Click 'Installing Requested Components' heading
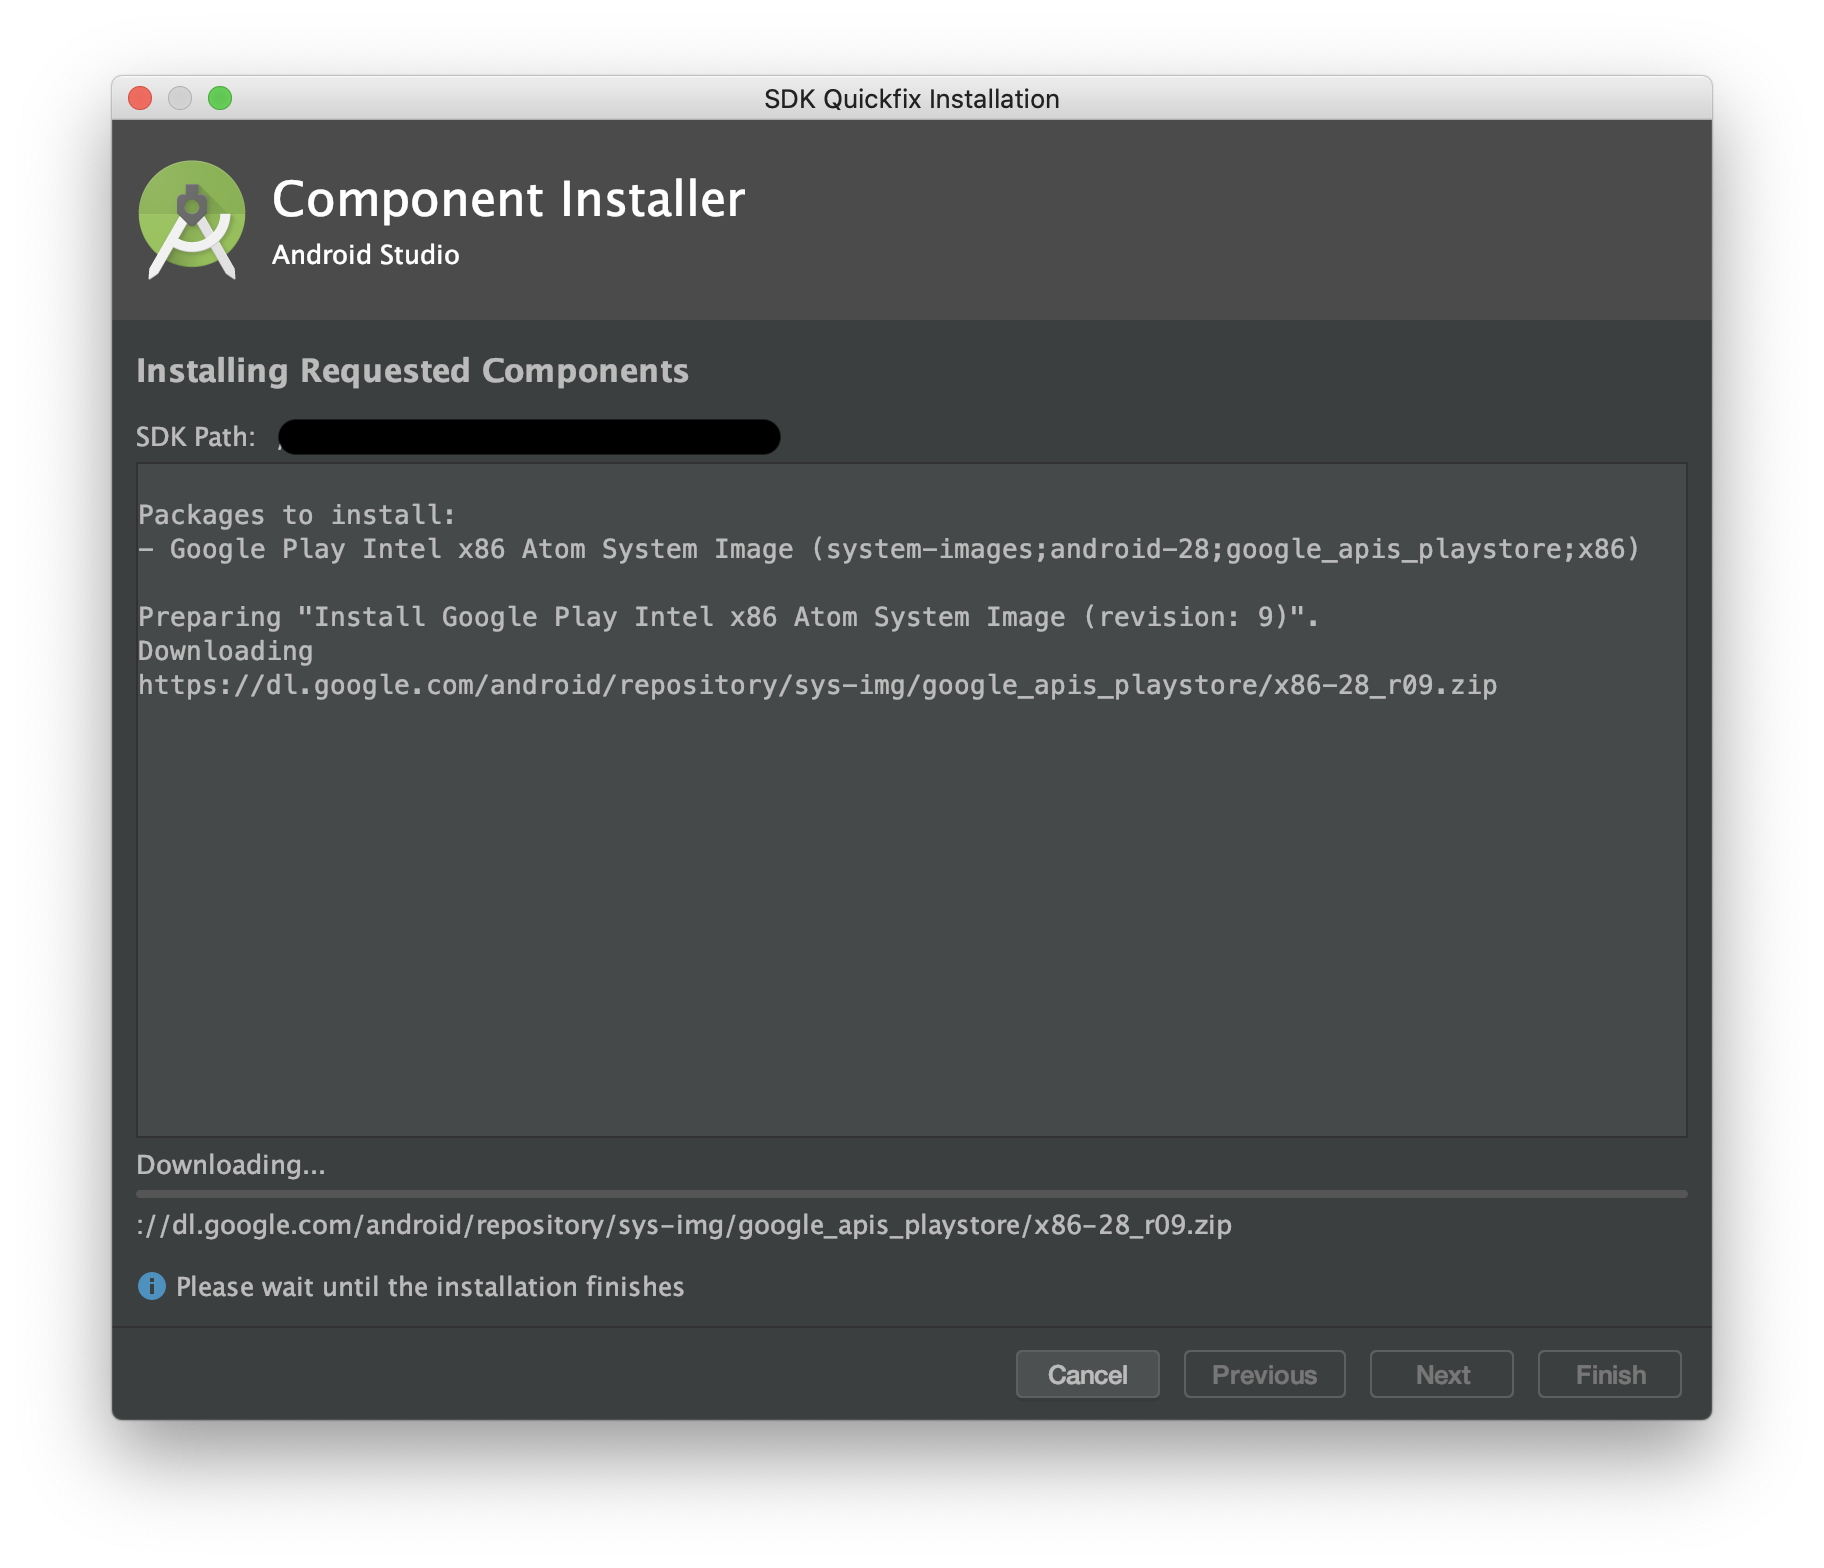 click(412, 371)
